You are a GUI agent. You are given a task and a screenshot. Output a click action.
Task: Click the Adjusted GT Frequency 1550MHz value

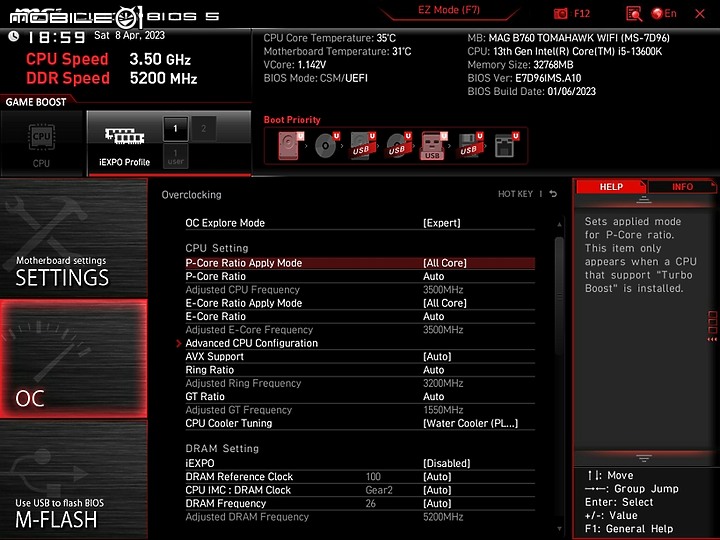(443, 410)
